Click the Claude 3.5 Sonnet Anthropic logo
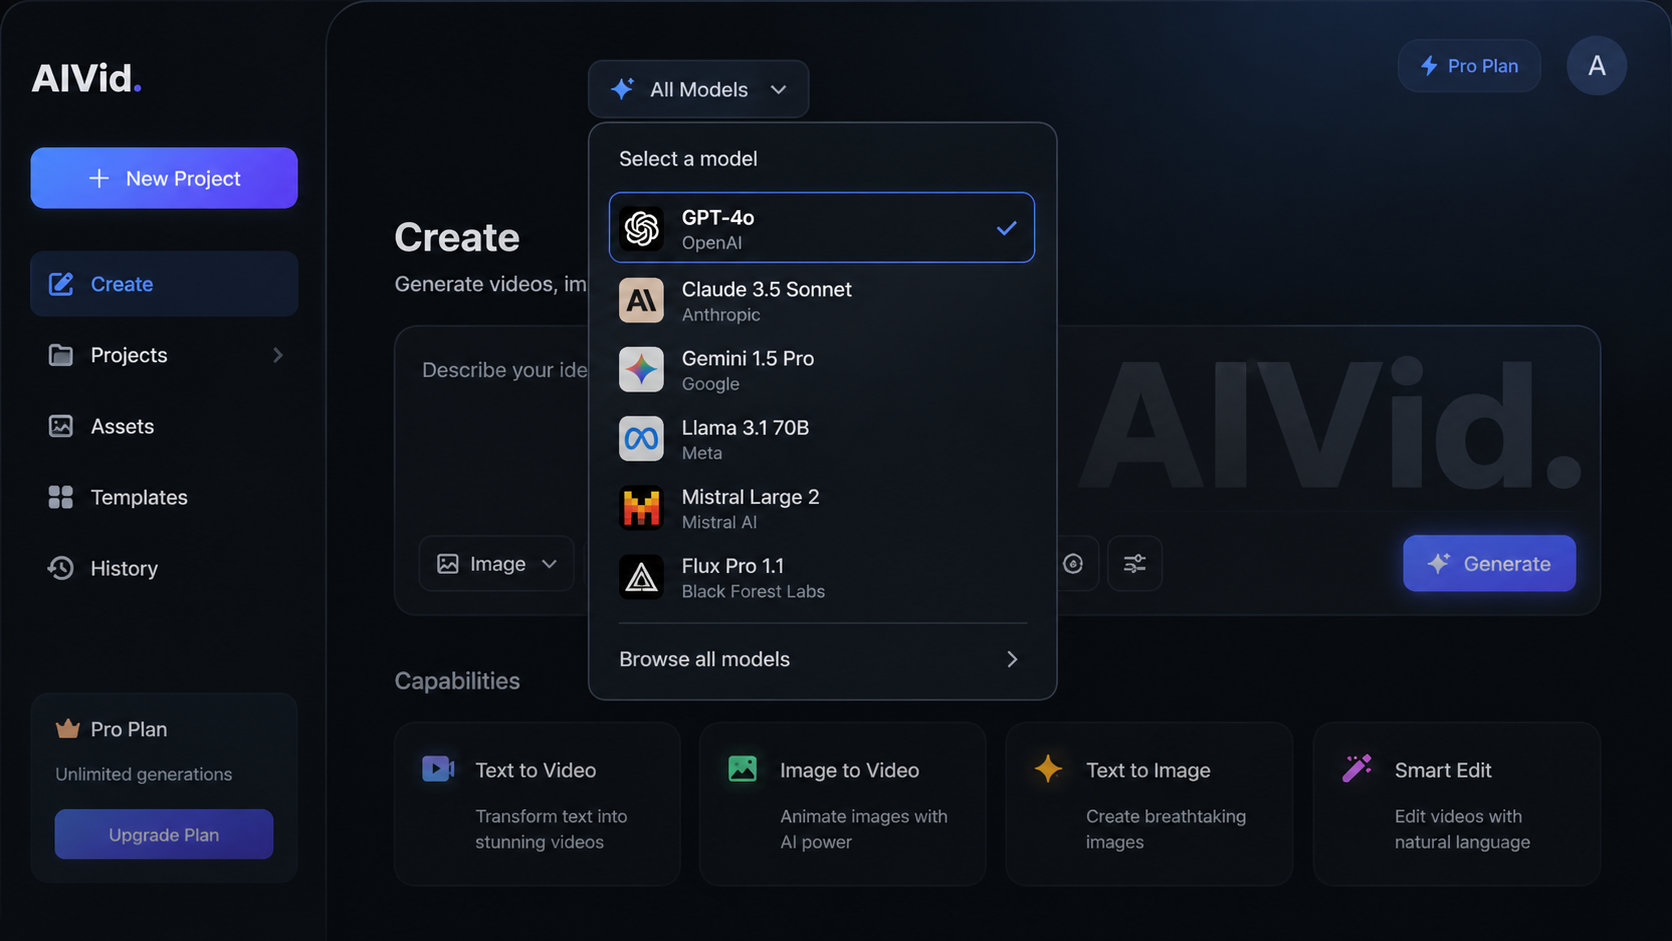Image resolution: width=1672 pixels, height=941 pixels. pos(641,300)
